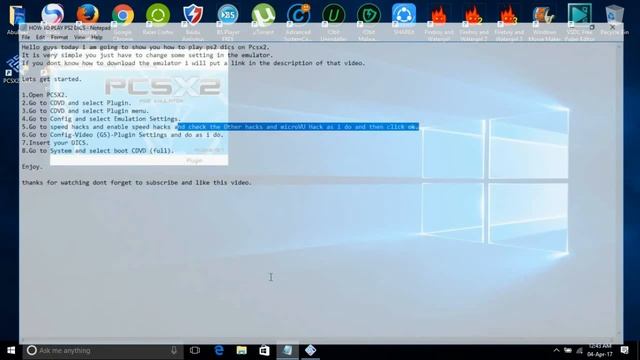Open the Fireboy and Watergirl 3 shortcut
Viewport: 640px width, 360px height.
coord(509,16)
